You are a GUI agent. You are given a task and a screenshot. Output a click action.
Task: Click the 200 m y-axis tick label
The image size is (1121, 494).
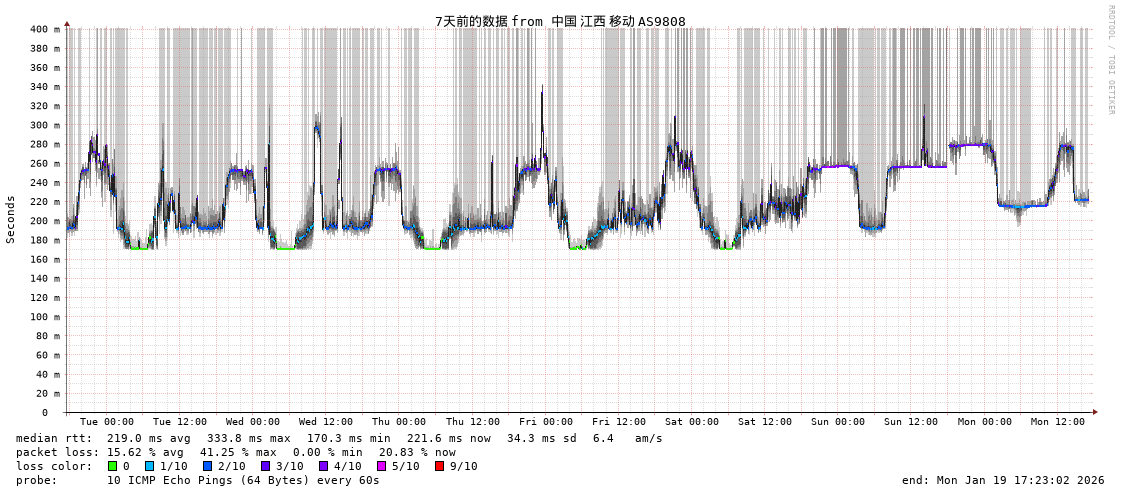44,221
